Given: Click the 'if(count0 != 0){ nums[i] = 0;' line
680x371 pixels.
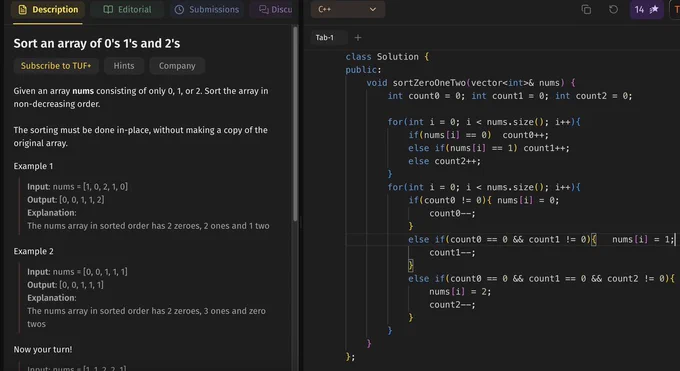Looking at the screenshot, I should (x=484, y=200).
